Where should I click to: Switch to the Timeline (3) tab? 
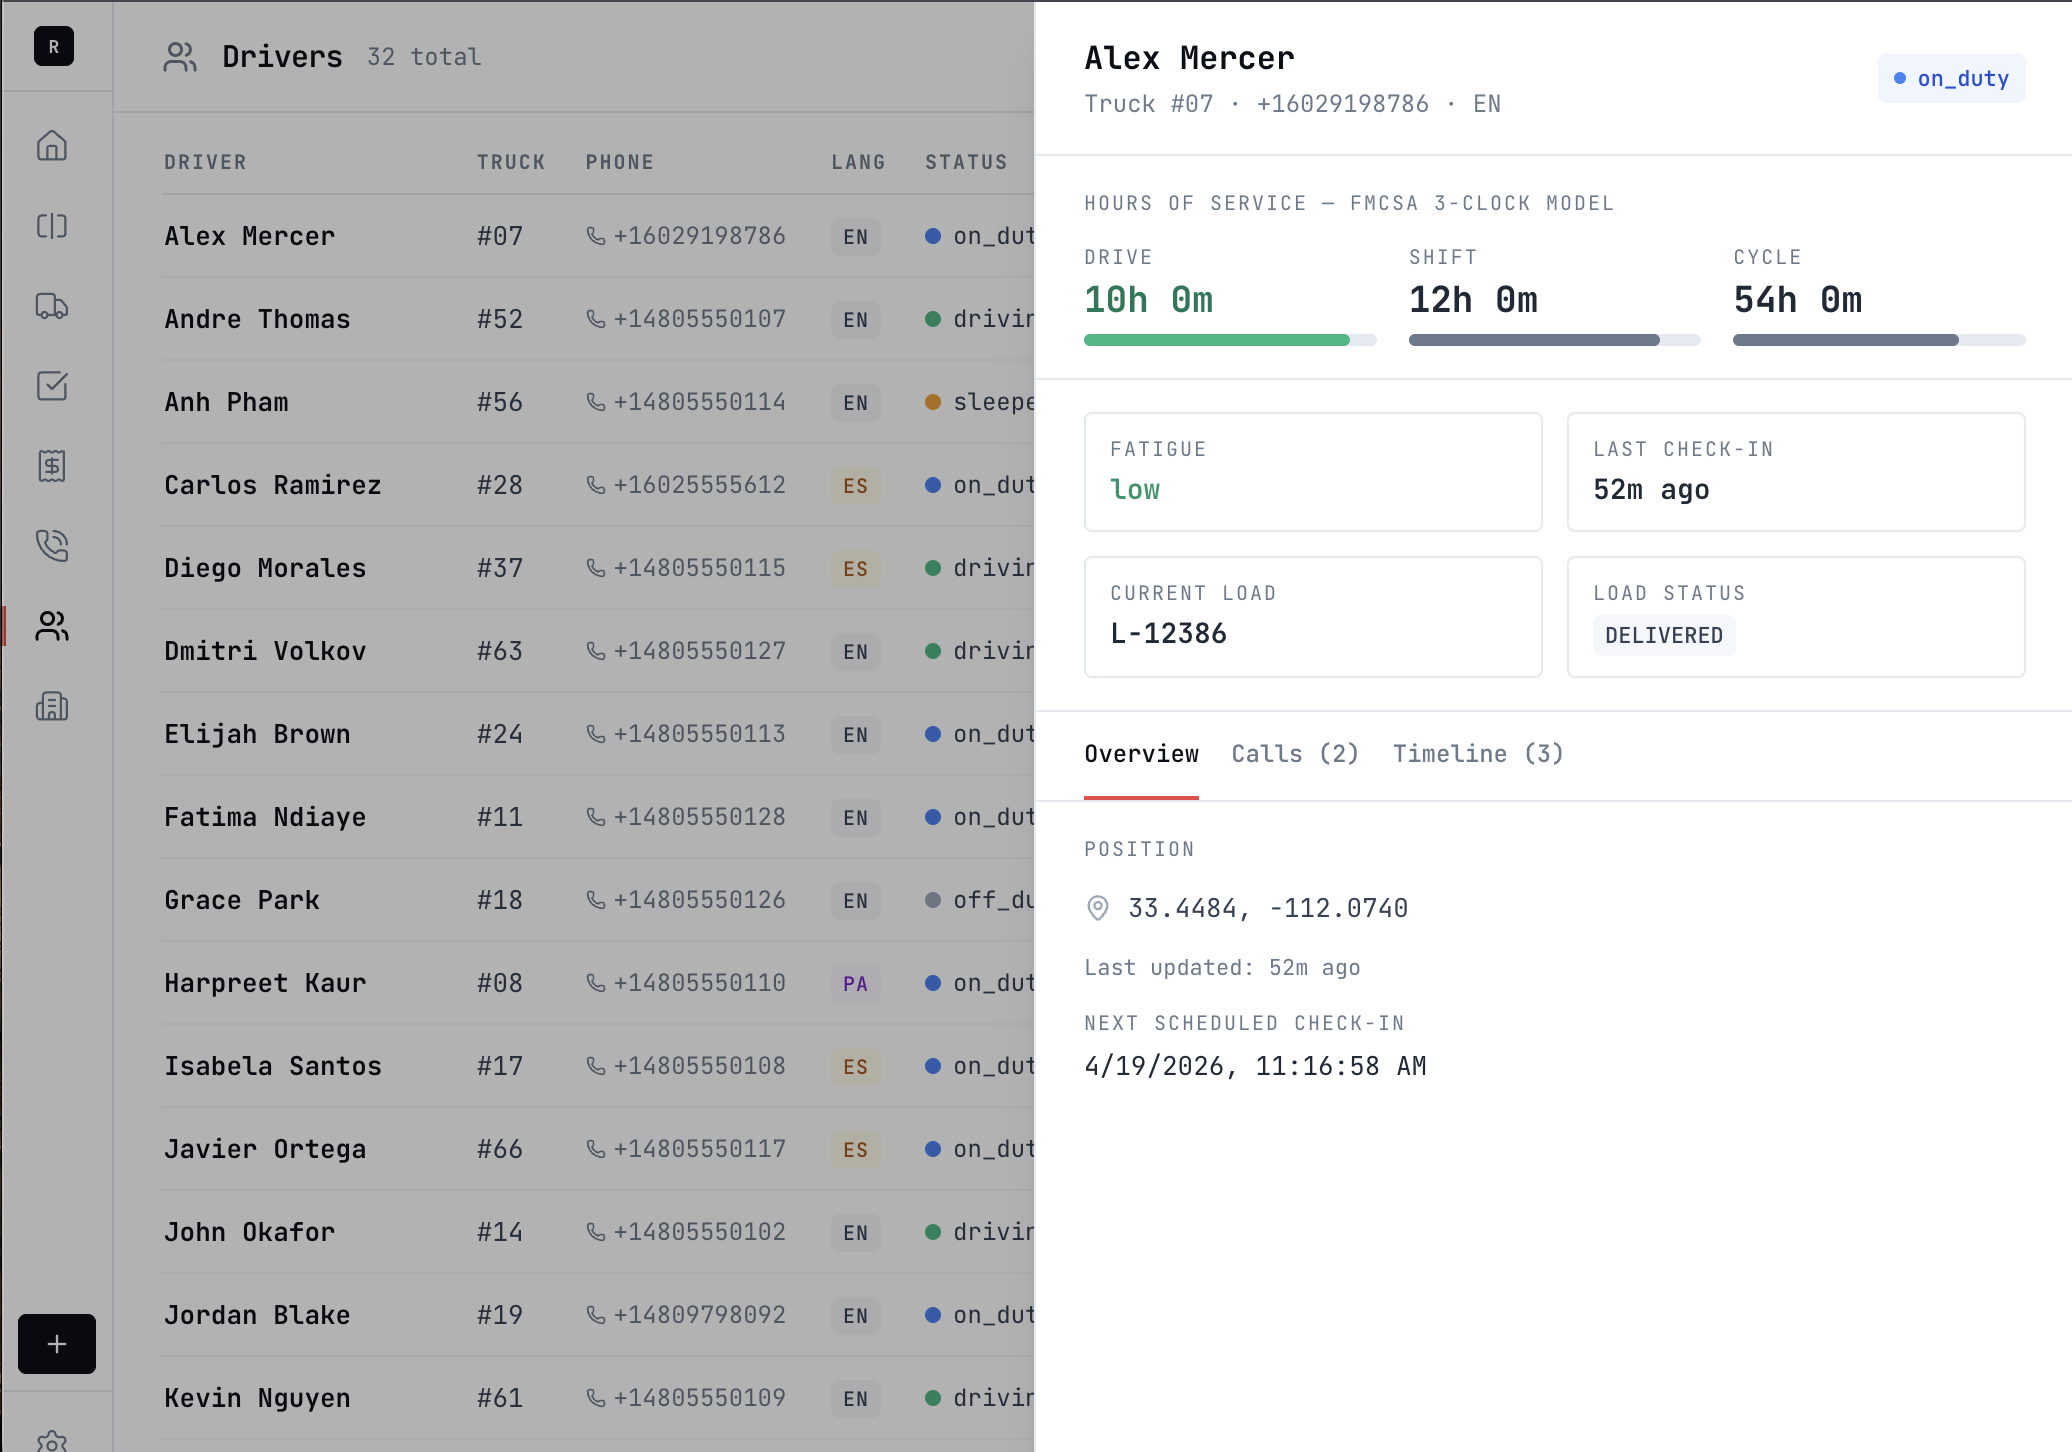(1477, 754)
